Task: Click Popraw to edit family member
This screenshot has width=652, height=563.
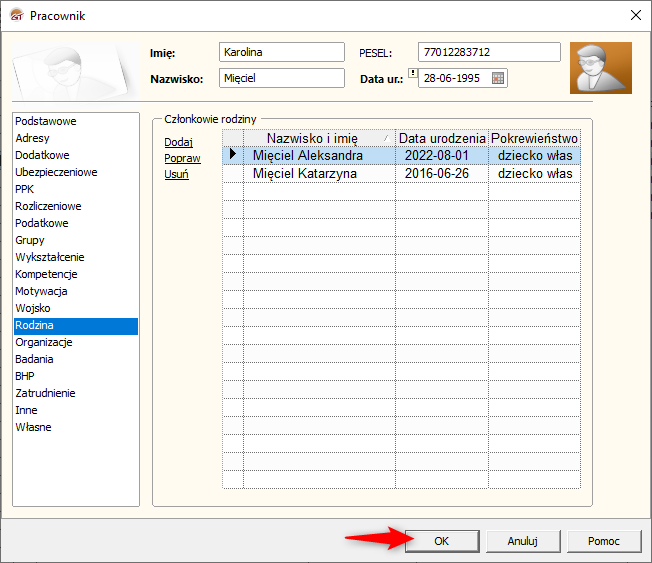Action: click(x=182, y=158)
